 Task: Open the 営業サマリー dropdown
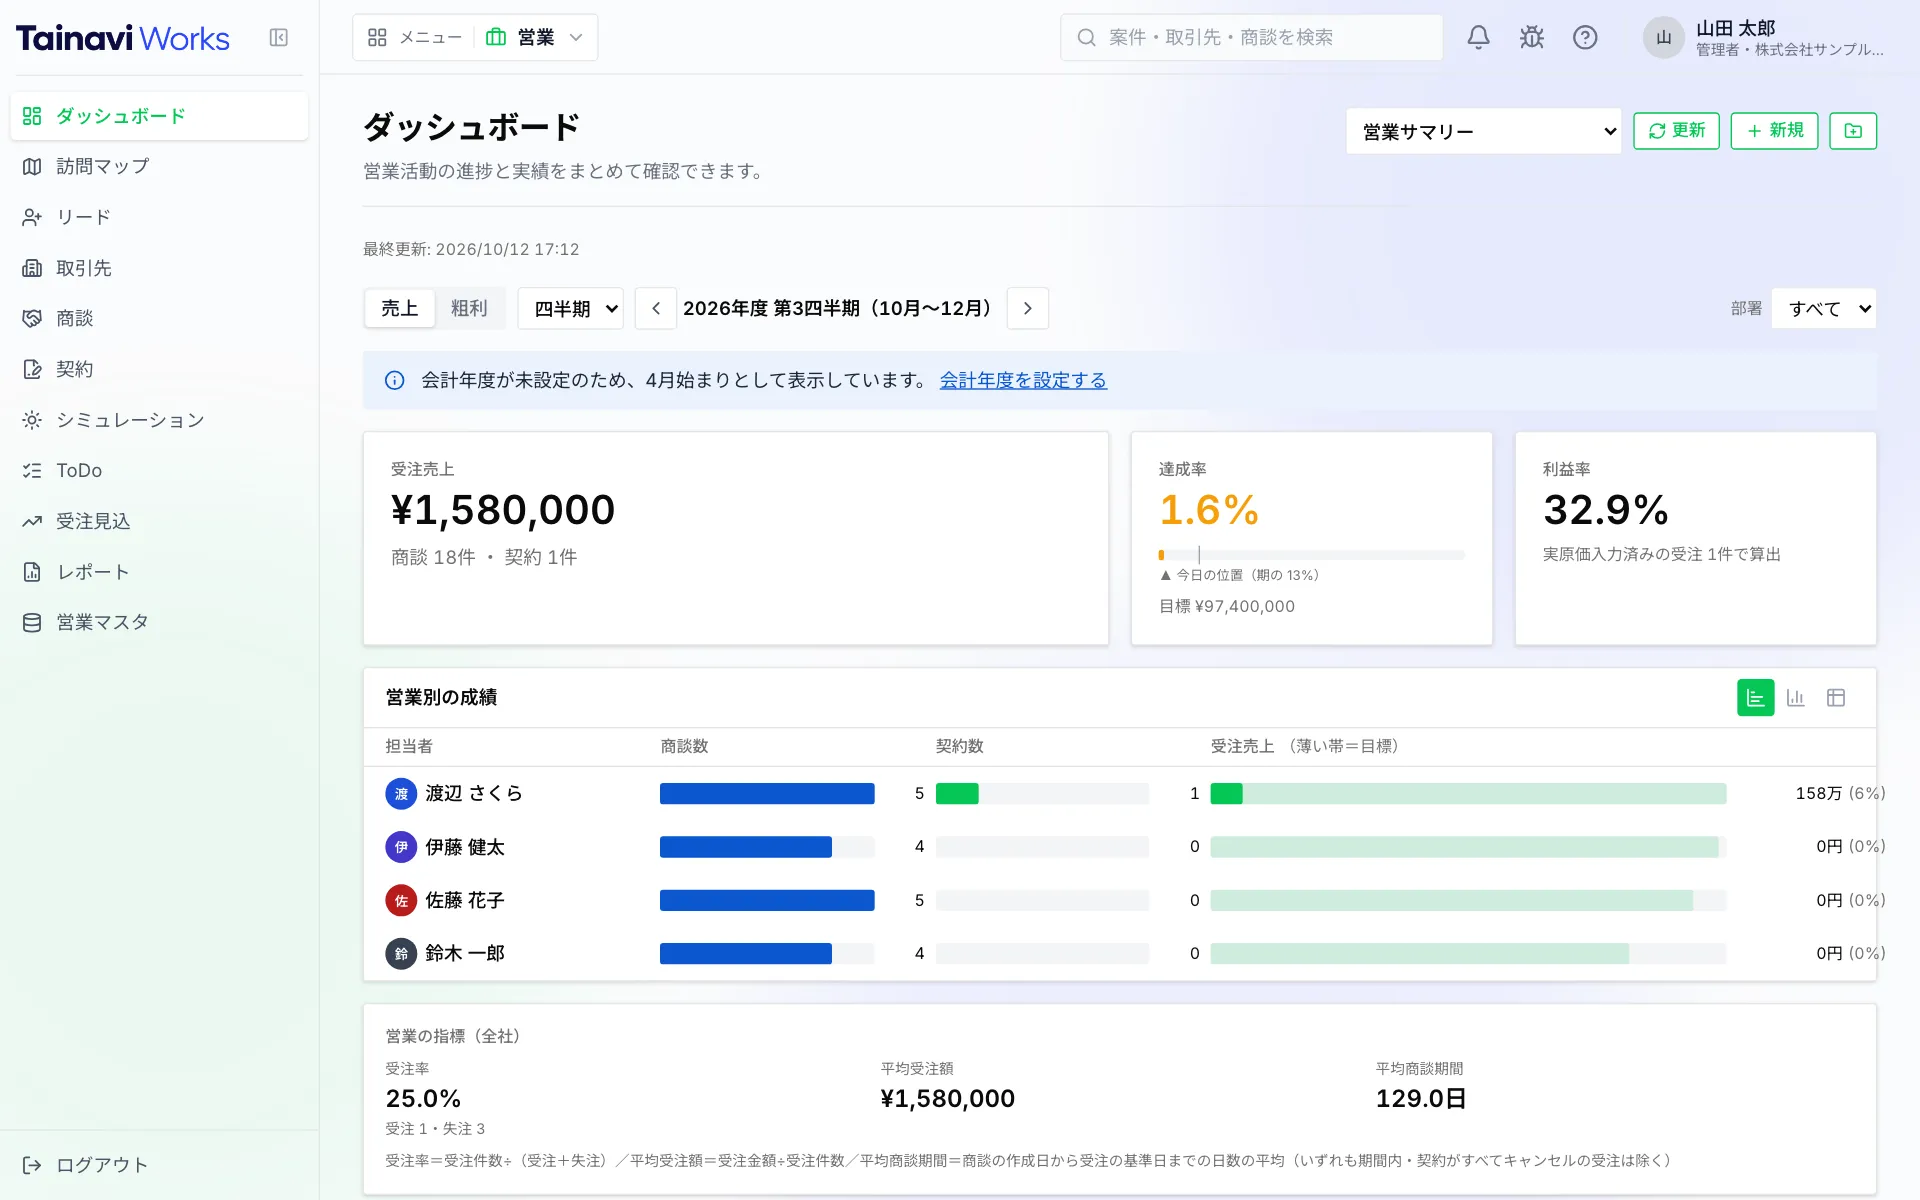(x=1483, y=131)
